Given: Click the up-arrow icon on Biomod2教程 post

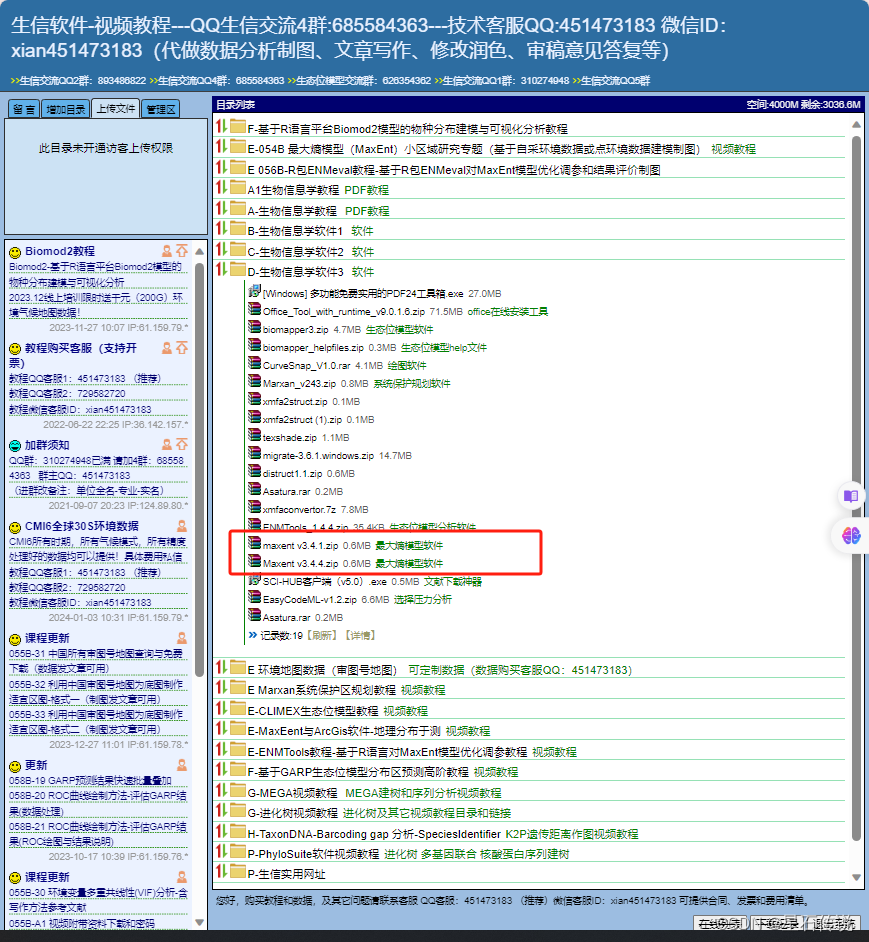Looking at the screenshot, I should point(182,251).
